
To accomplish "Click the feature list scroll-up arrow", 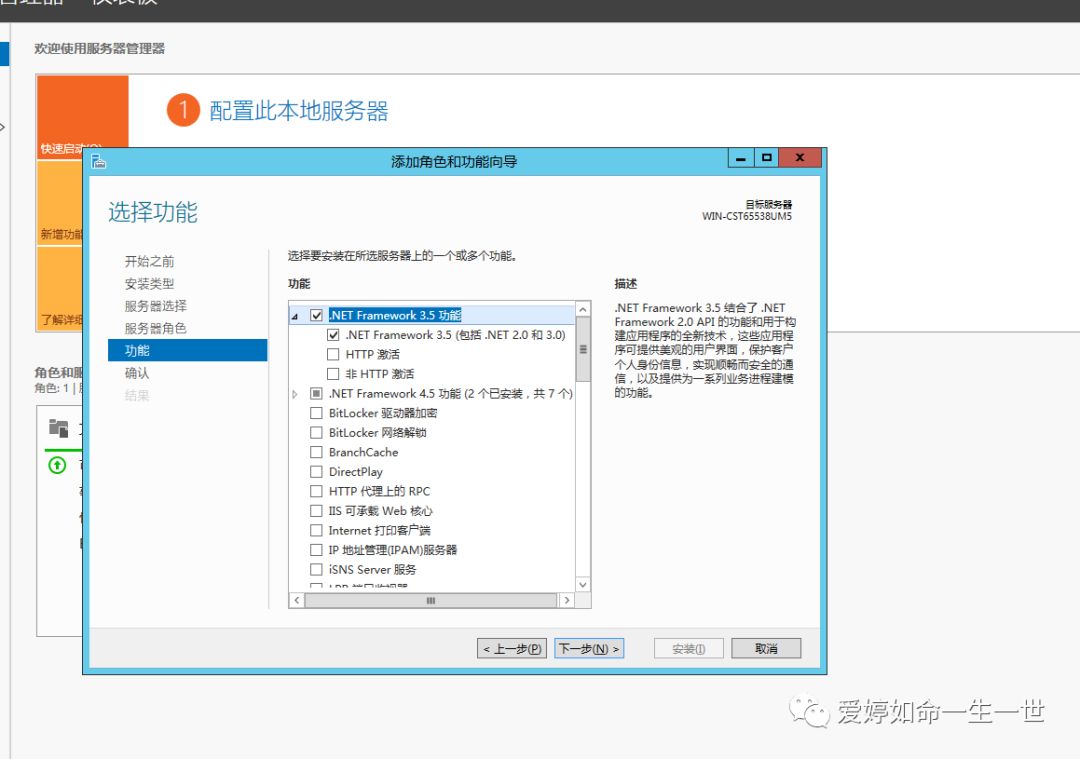I will 583,309.
